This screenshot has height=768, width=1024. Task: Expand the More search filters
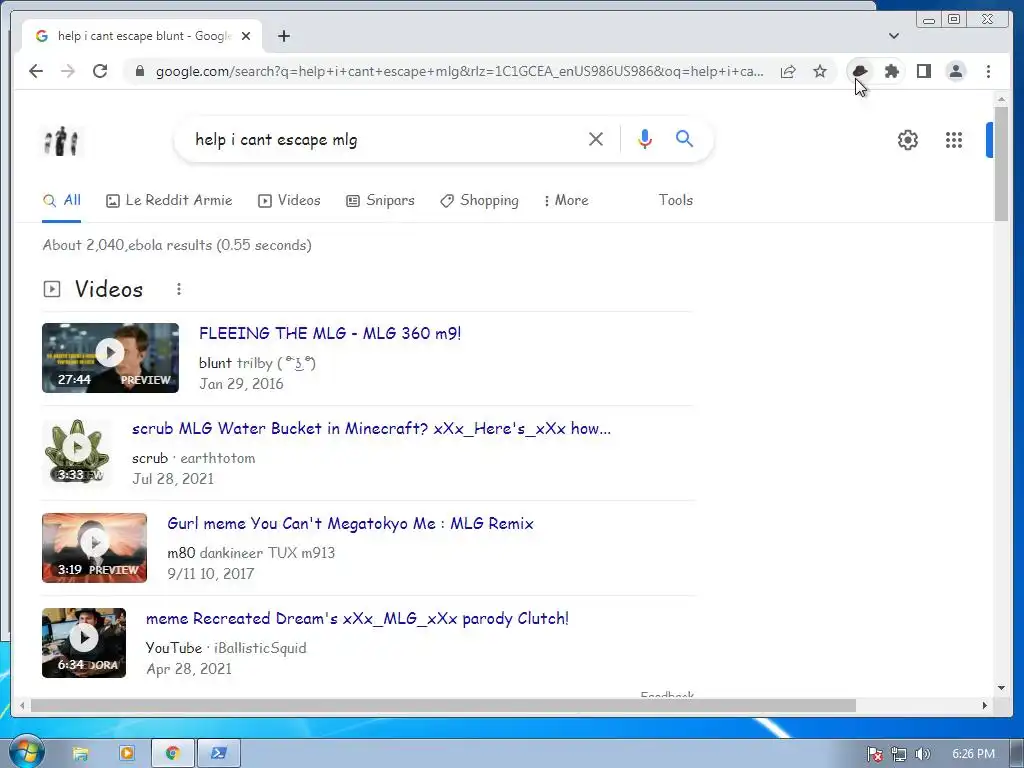coord(566,200)
